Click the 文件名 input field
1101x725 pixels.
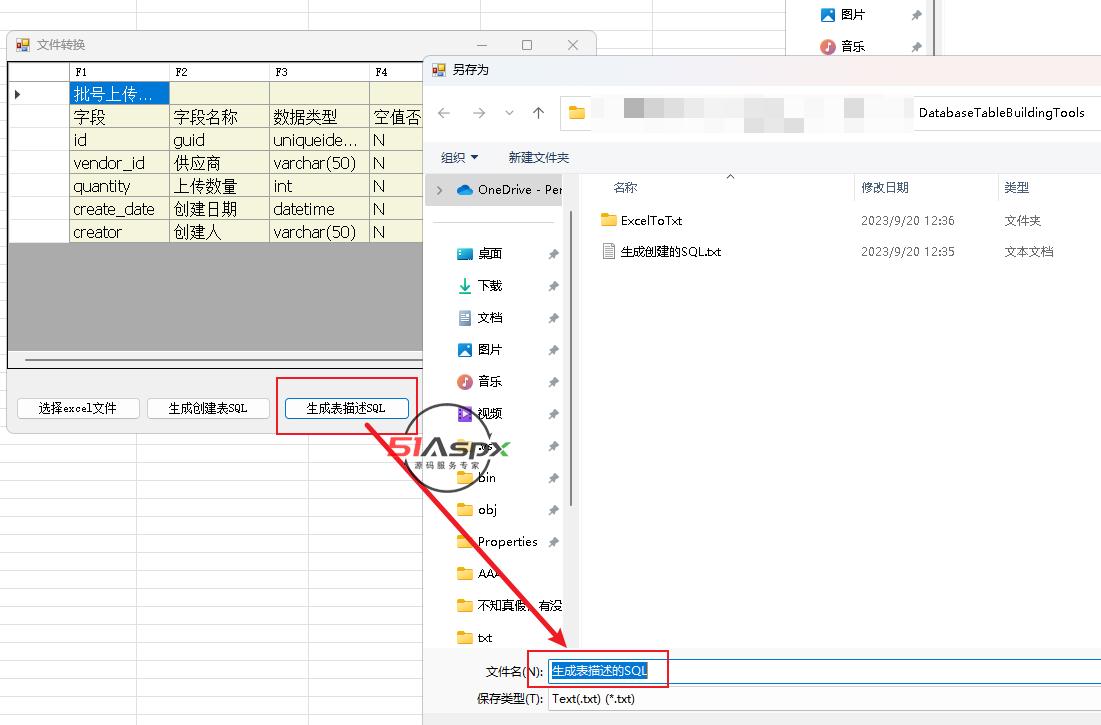pos(820,671)
